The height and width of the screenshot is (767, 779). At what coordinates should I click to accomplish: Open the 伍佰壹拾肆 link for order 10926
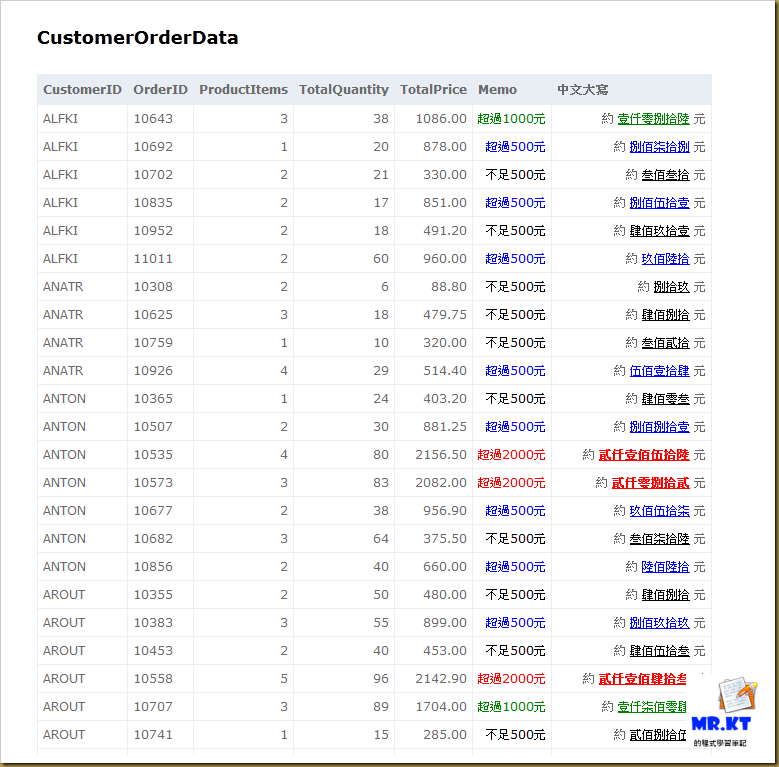click(x=659, y=371)
